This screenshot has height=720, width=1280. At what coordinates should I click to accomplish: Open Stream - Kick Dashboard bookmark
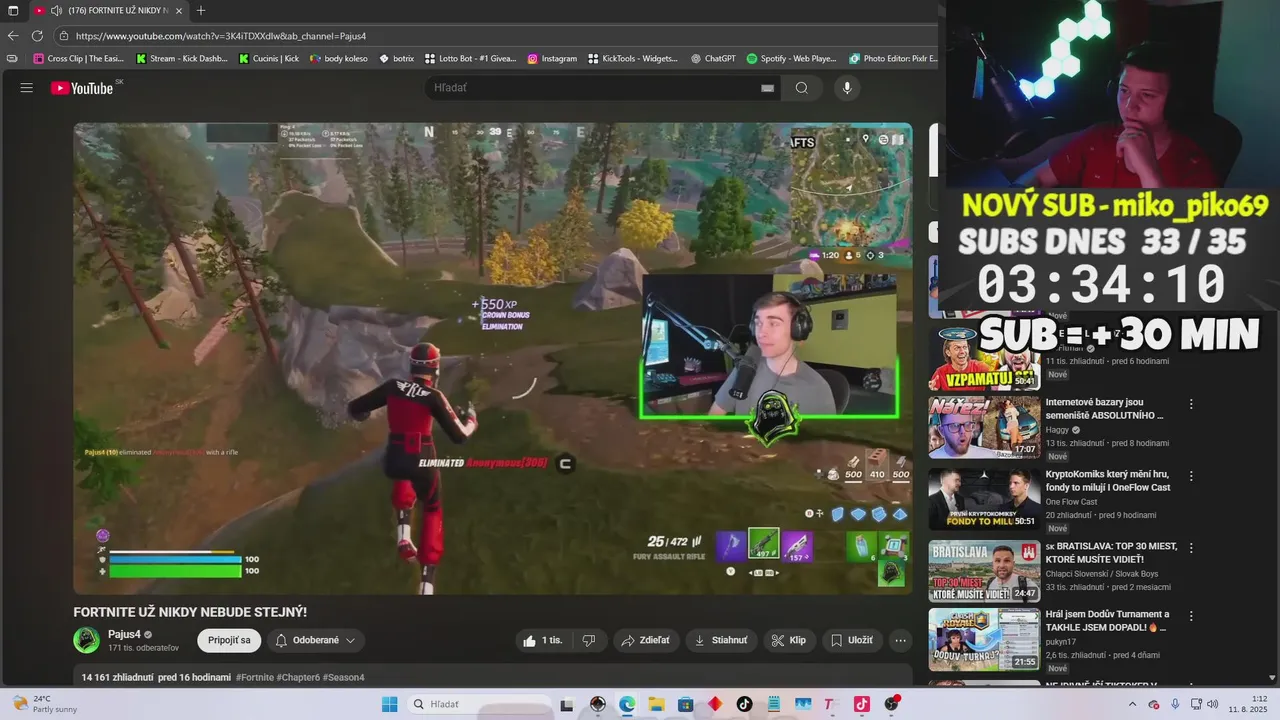click(182, 59)
